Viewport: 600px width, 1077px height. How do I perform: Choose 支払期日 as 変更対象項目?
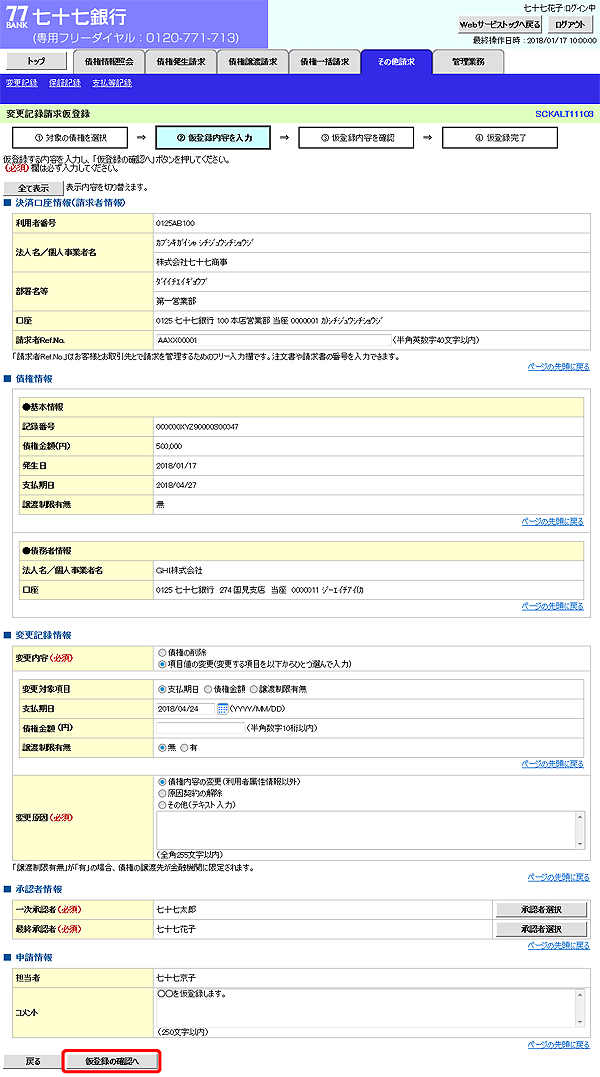(162, 689)
